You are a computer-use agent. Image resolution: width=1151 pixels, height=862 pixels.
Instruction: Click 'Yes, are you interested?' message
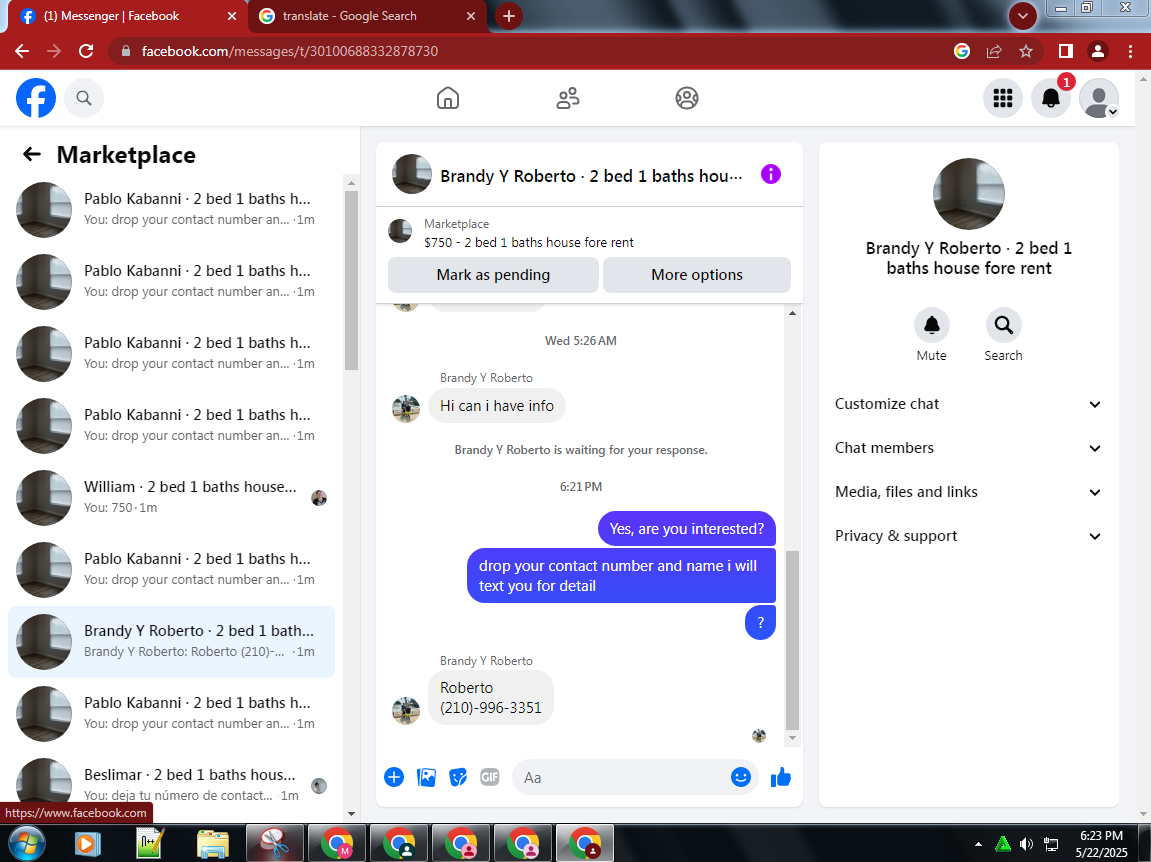(x=686, y=529)
